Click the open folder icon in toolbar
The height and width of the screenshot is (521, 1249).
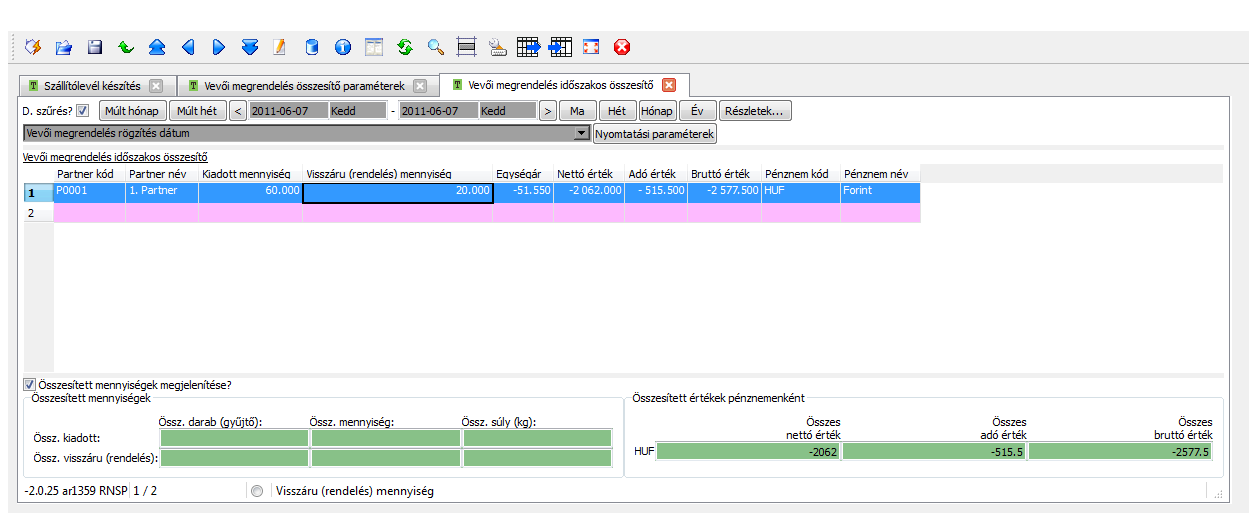(64, 46)
